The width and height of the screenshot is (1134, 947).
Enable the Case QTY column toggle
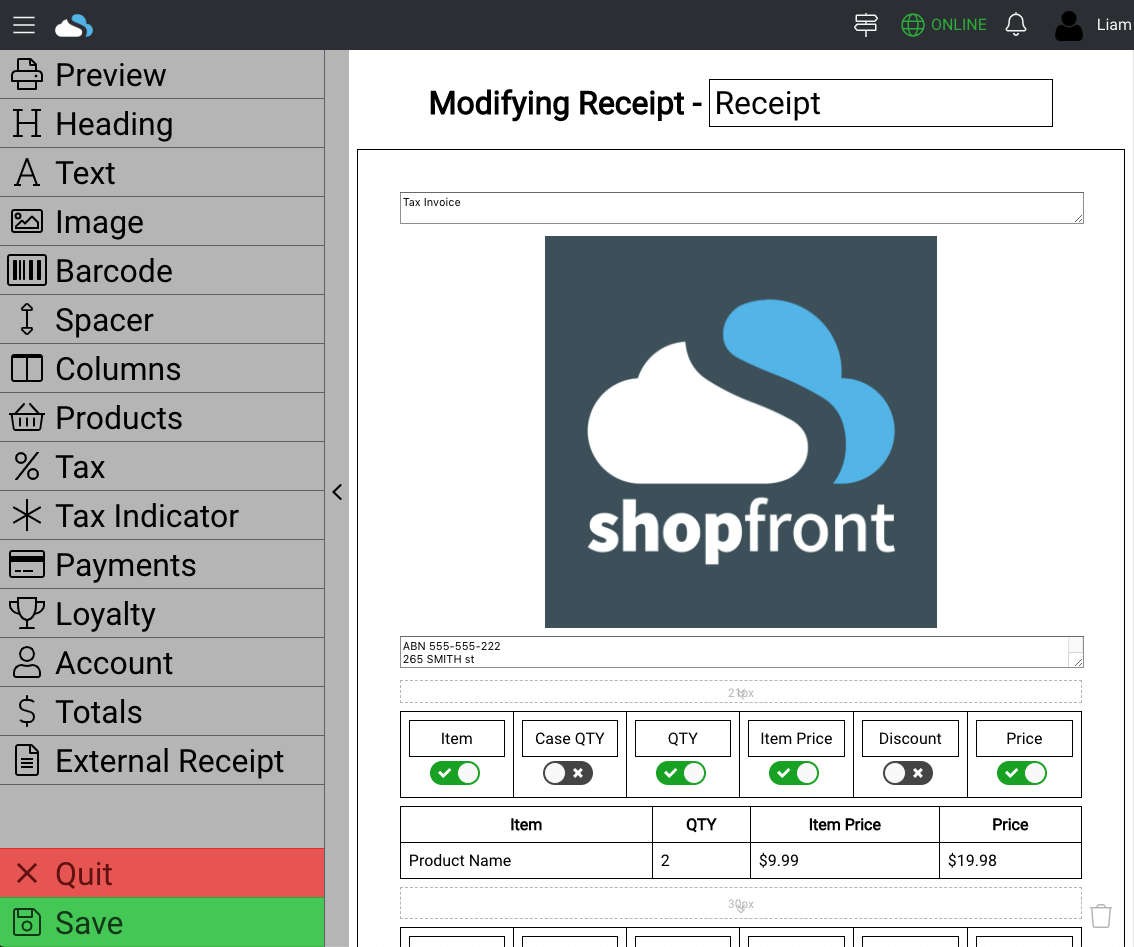[x=568, y=773]
